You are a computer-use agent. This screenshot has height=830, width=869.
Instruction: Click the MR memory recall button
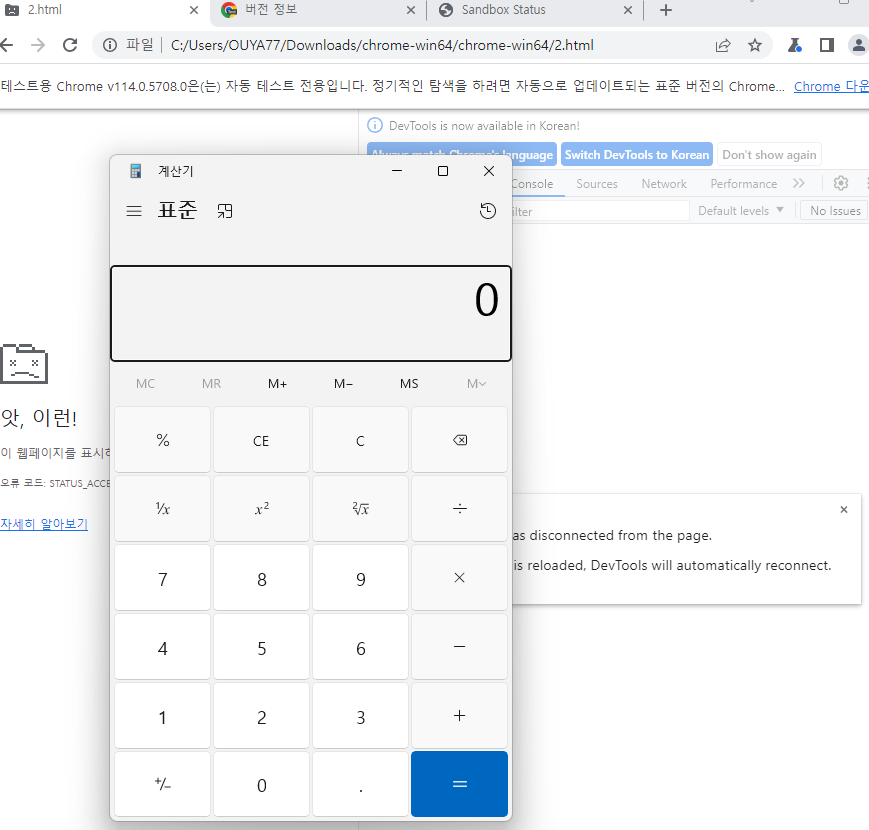click(x=211, y=383)
